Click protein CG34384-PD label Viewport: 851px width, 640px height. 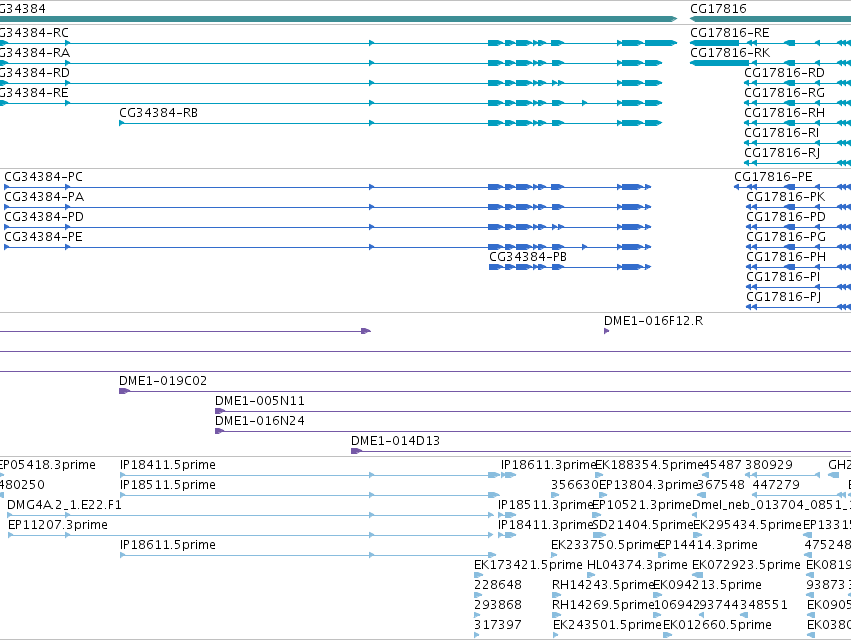(x=44, y=217)
